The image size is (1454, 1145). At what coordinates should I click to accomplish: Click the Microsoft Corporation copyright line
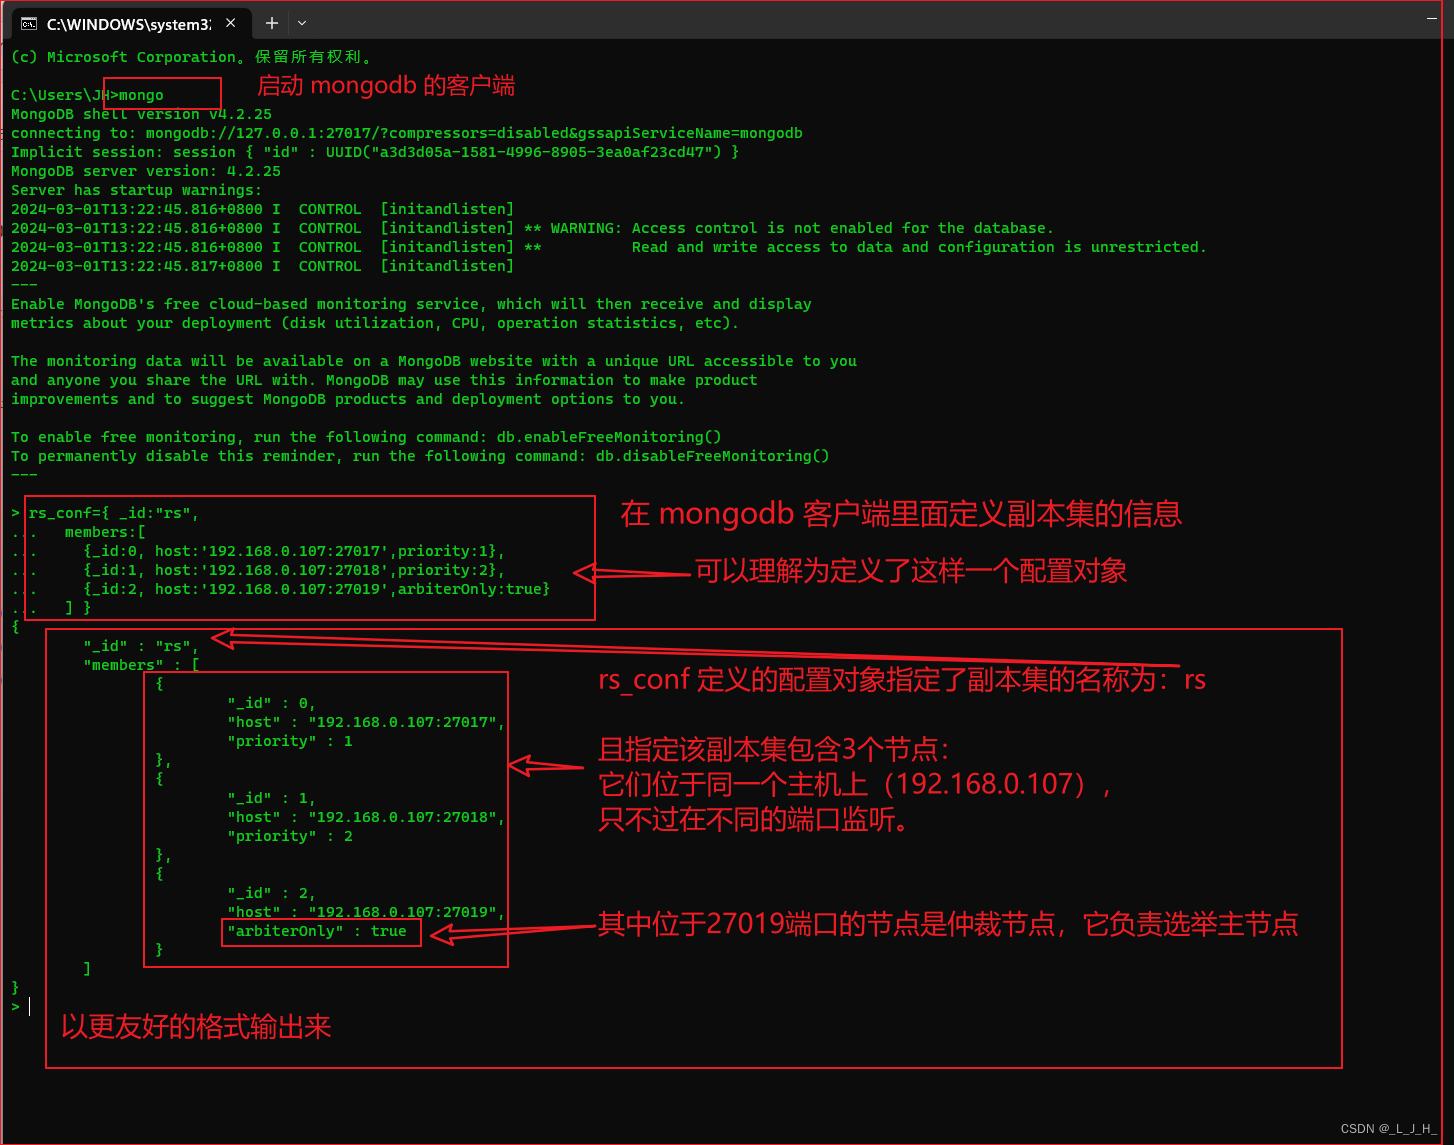click(192, 57)
